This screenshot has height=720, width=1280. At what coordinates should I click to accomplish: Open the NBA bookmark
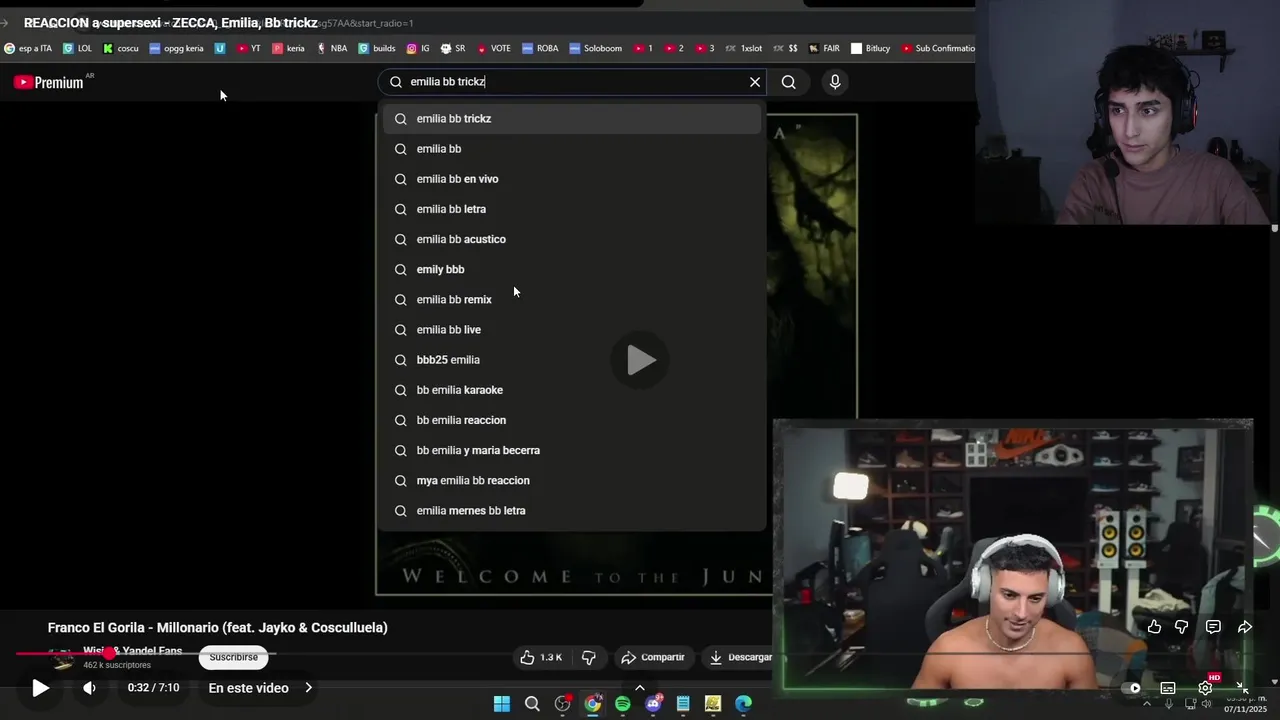(x=332, y=48)
